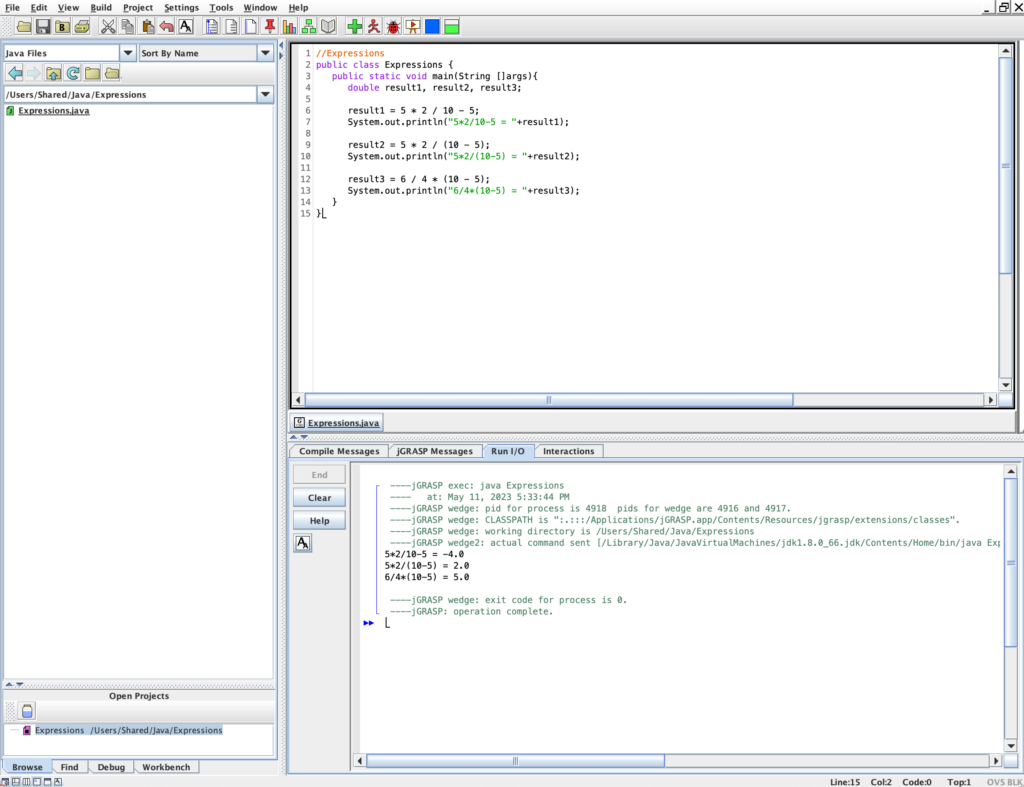This screenshot has width=1024, height=787.
Task: Click left-pointing arrow on the vertical pane divider
Action: (281, 45)
